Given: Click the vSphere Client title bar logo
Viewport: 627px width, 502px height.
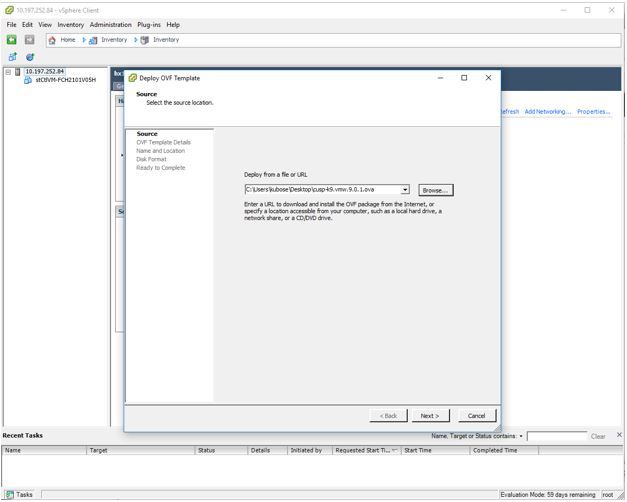Looking at the screenshot, I should (x=9, y=10).
